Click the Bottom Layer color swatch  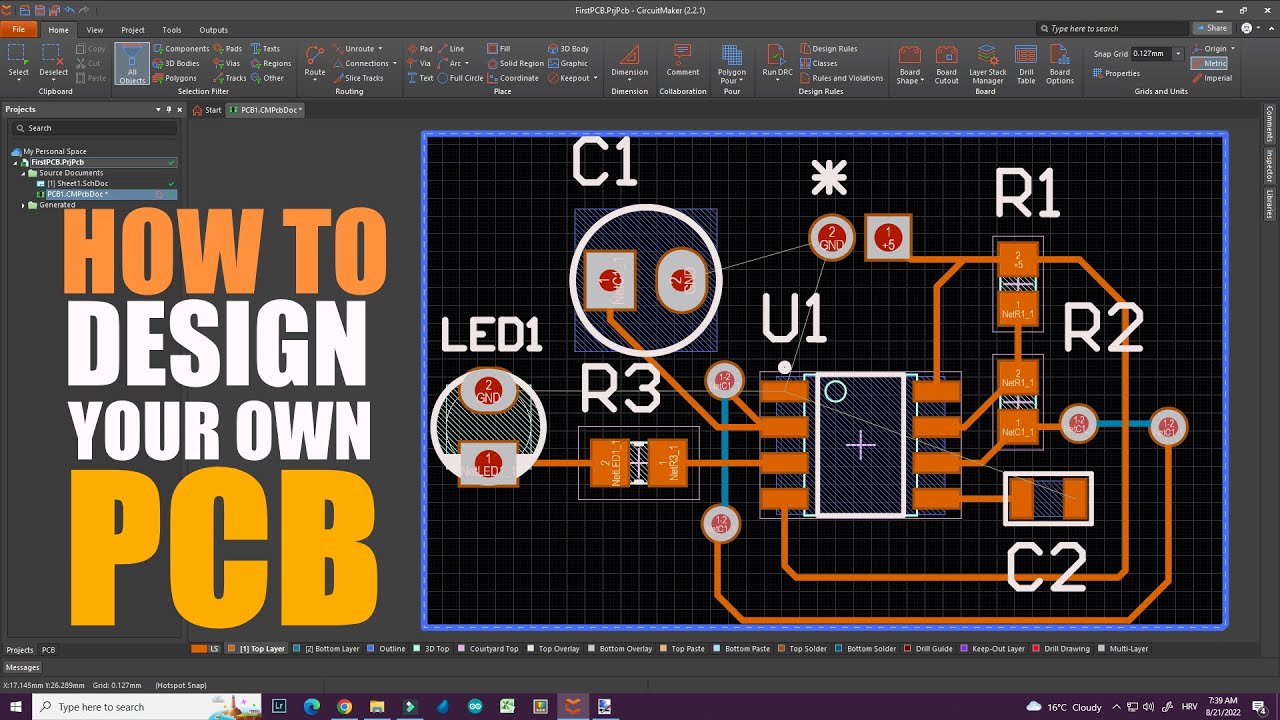click(298, 649)
